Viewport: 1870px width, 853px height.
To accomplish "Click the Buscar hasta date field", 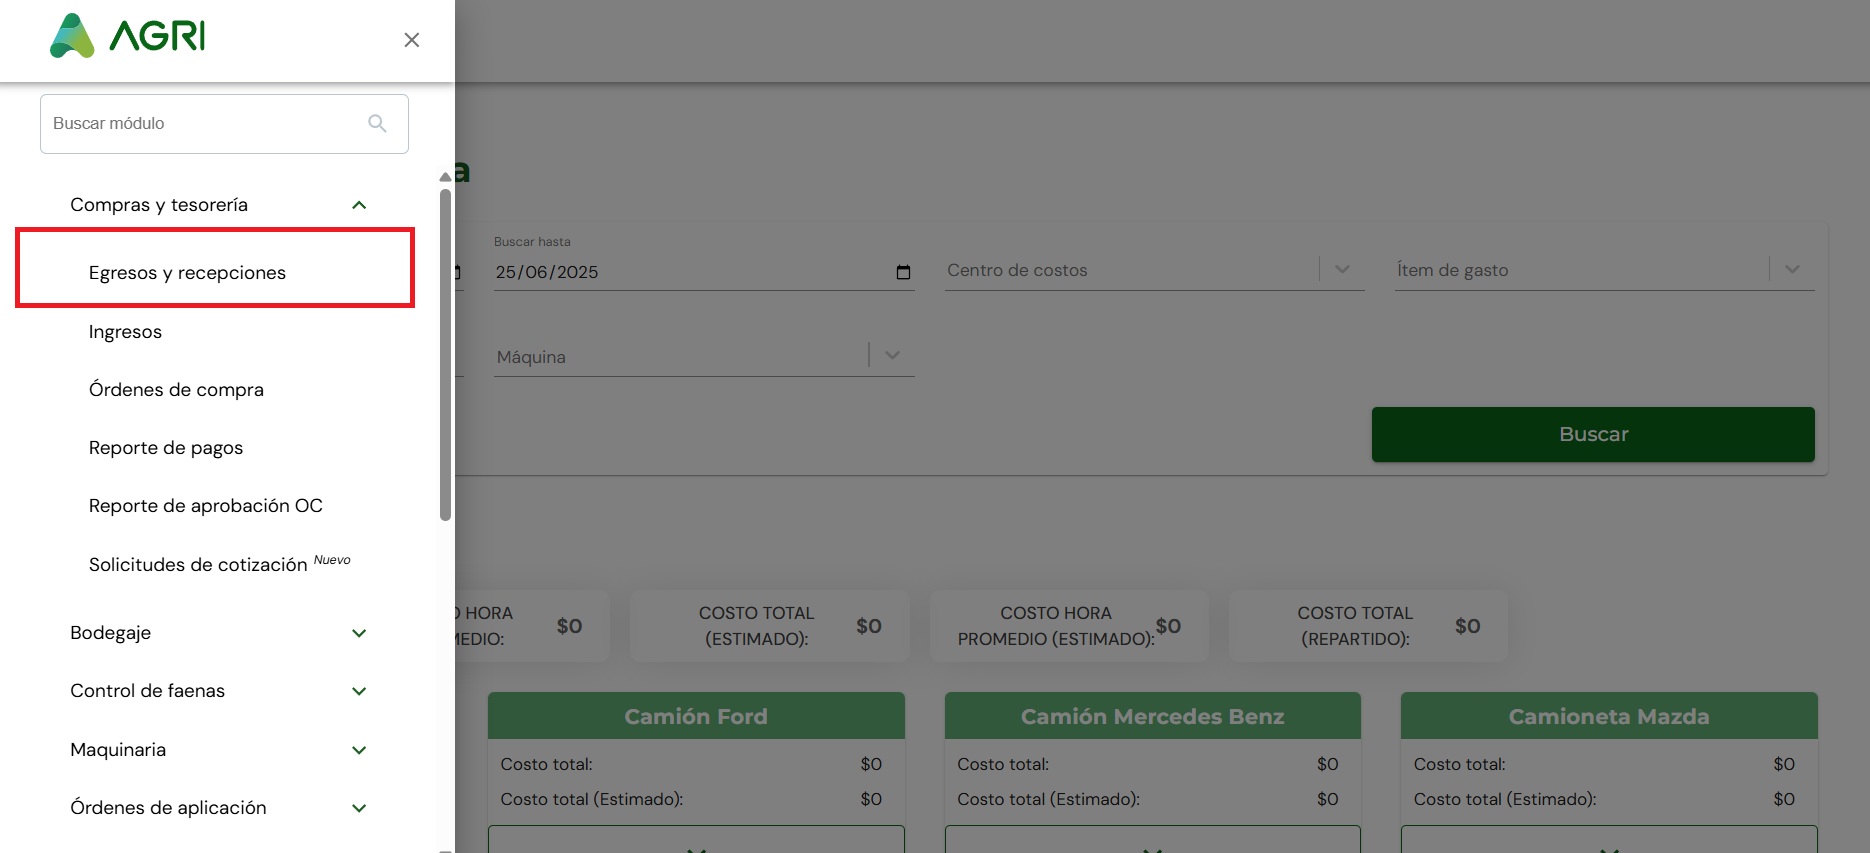I will pos(704,272).
